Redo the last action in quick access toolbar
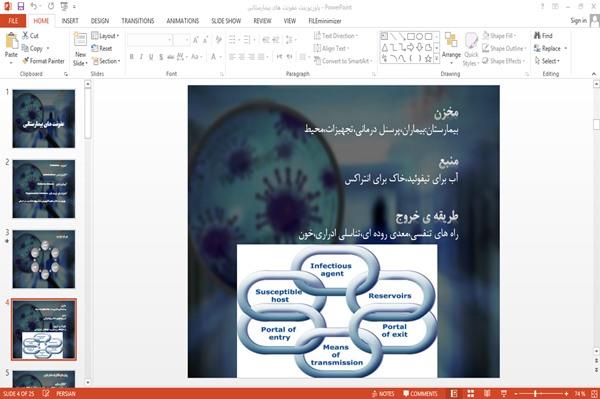 (x=51, y=6)
